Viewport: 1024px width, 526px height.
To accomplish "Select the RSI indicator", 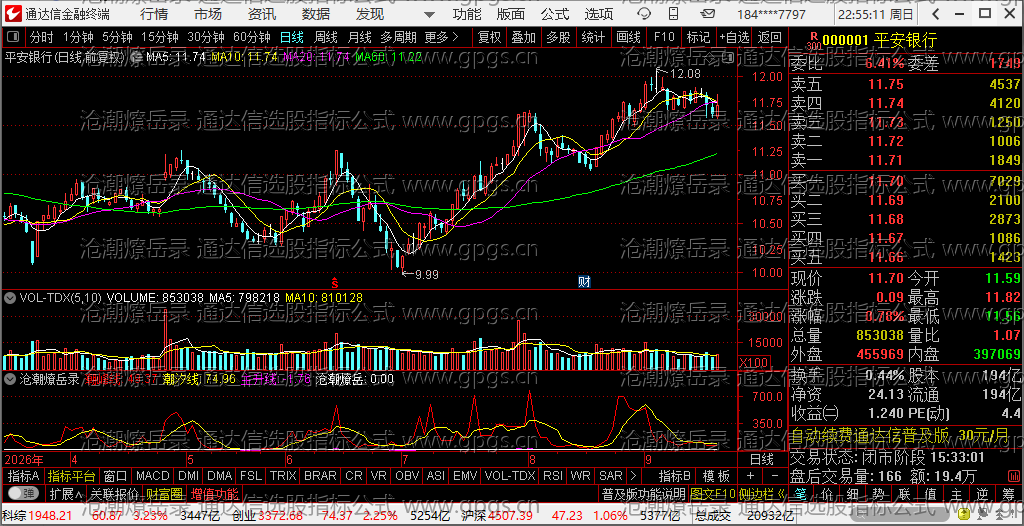I will coord(553,476).
